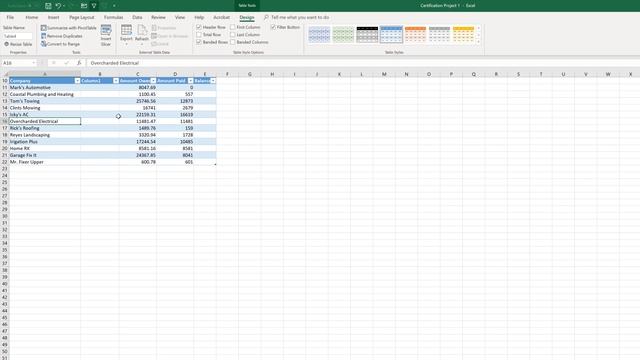Click the formula bar text
640x360 pixels.
(x=115, y=63)
